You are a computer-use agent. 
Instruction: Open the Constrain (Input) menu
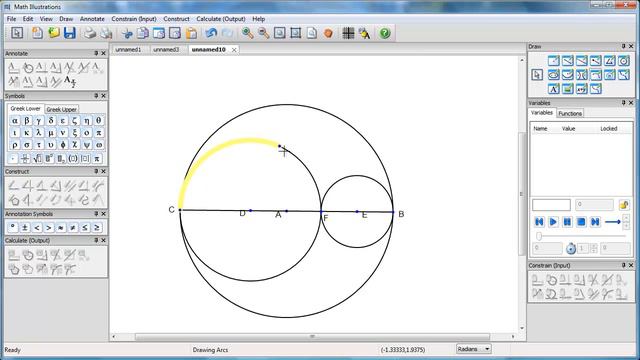(134, 19)
